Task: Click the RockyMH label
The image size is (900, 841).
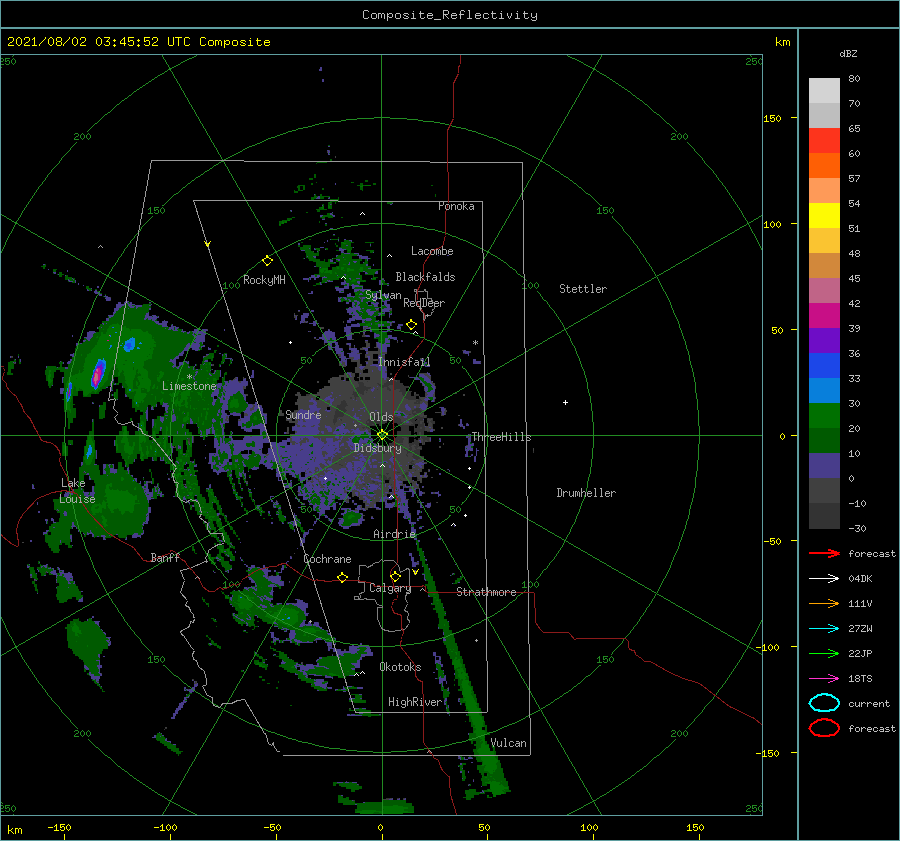Action: [264, 280]
